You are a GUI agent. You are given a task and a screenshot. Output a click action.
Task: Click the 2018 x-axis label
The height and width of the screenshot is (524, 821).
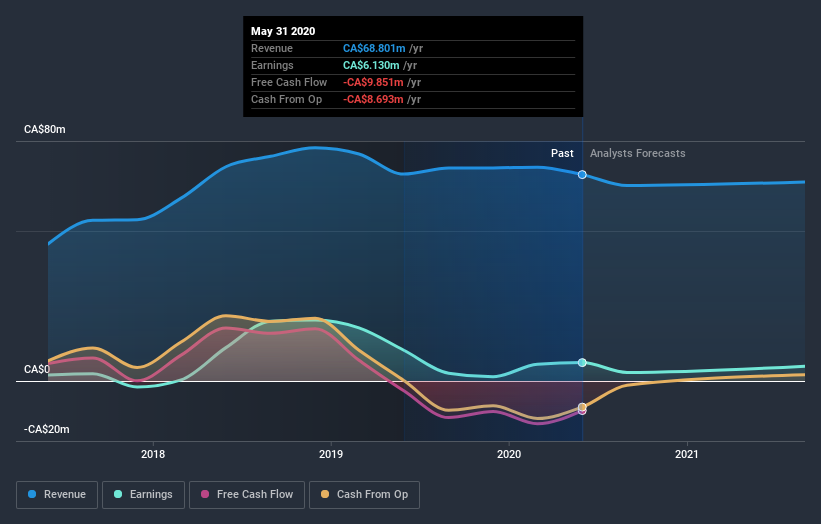[153, 454]
